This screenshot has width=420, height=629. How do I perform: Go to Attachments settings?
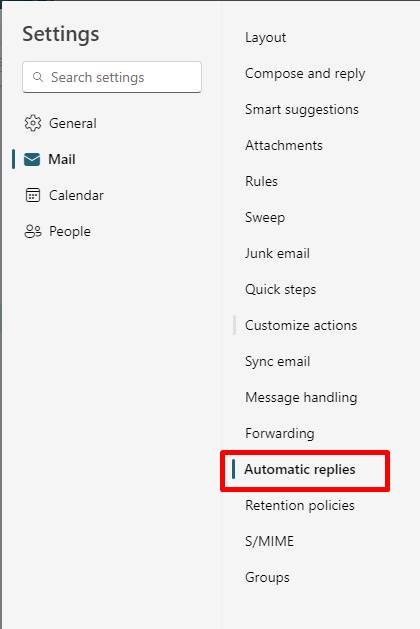tap(284, 145)
